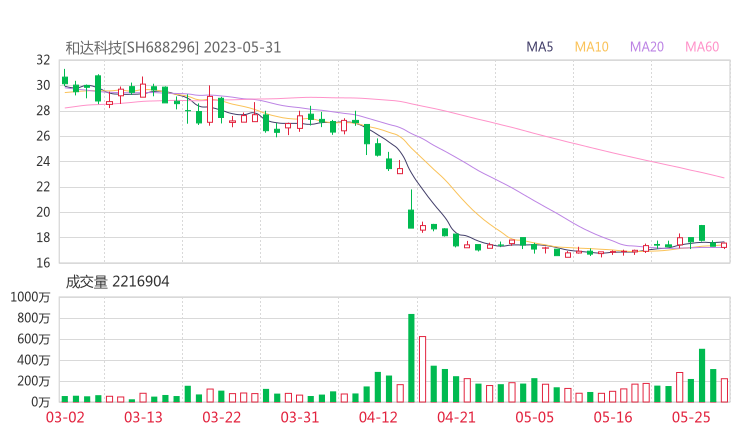The width and height of the screenshot is (740, 440).
Task: Click the 200万 volume axis label
Action: coord(33,381)
